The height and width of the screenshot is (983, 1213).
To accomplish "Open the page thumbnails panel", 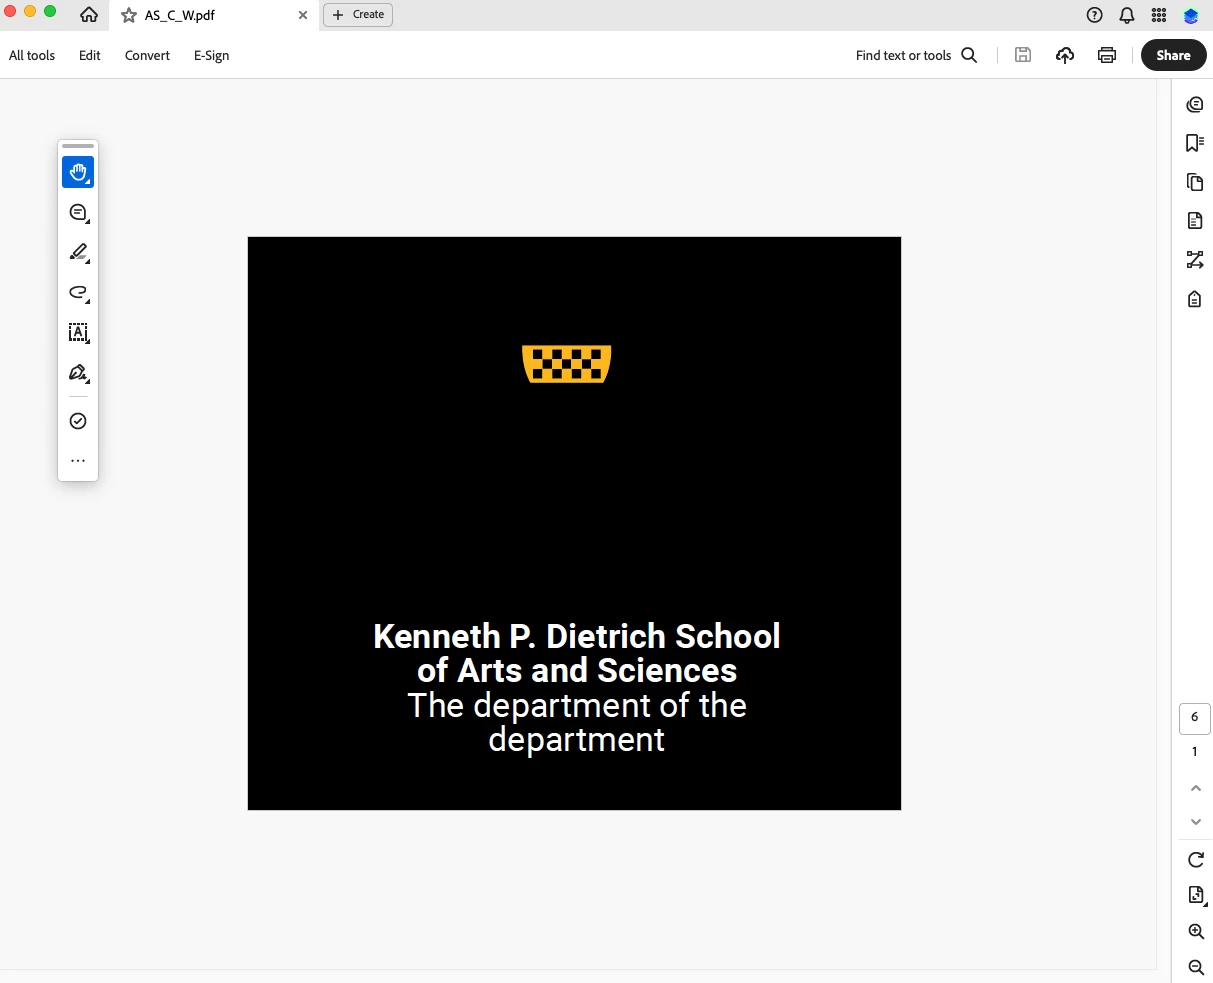I will [x=1194, y=182].
